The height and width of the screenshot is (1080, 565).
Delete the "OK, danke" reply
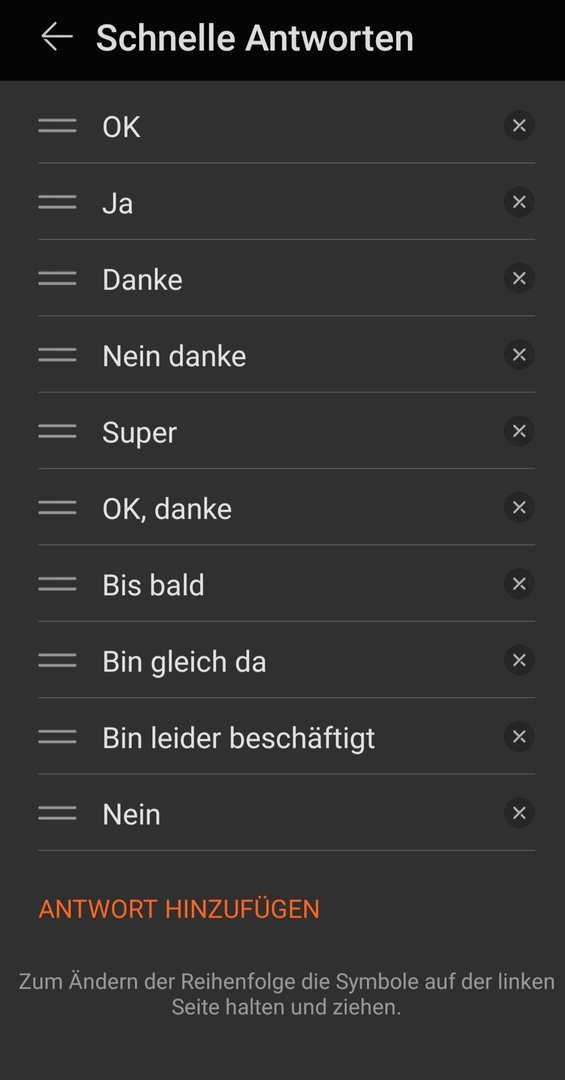519,508
